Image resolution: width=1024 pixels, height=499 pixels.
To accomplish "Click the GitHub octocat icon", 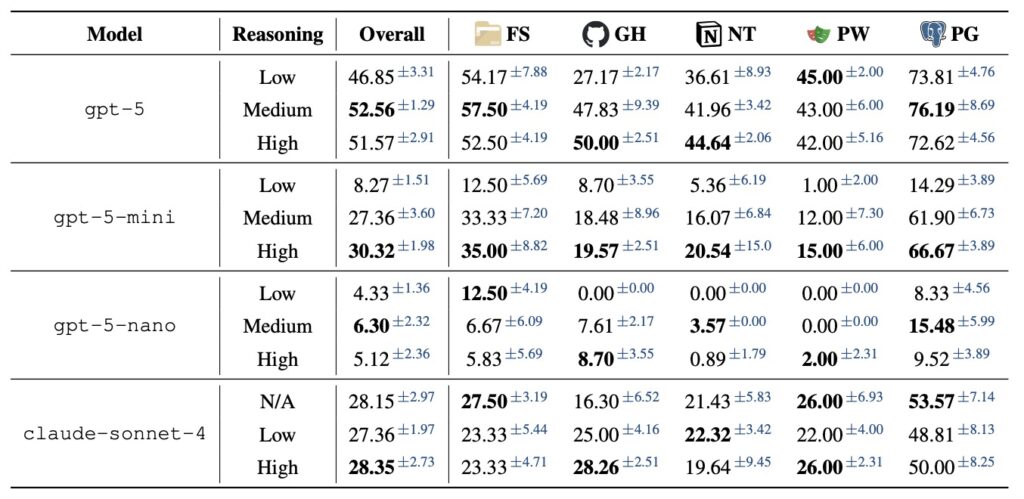I will [596, 35].
